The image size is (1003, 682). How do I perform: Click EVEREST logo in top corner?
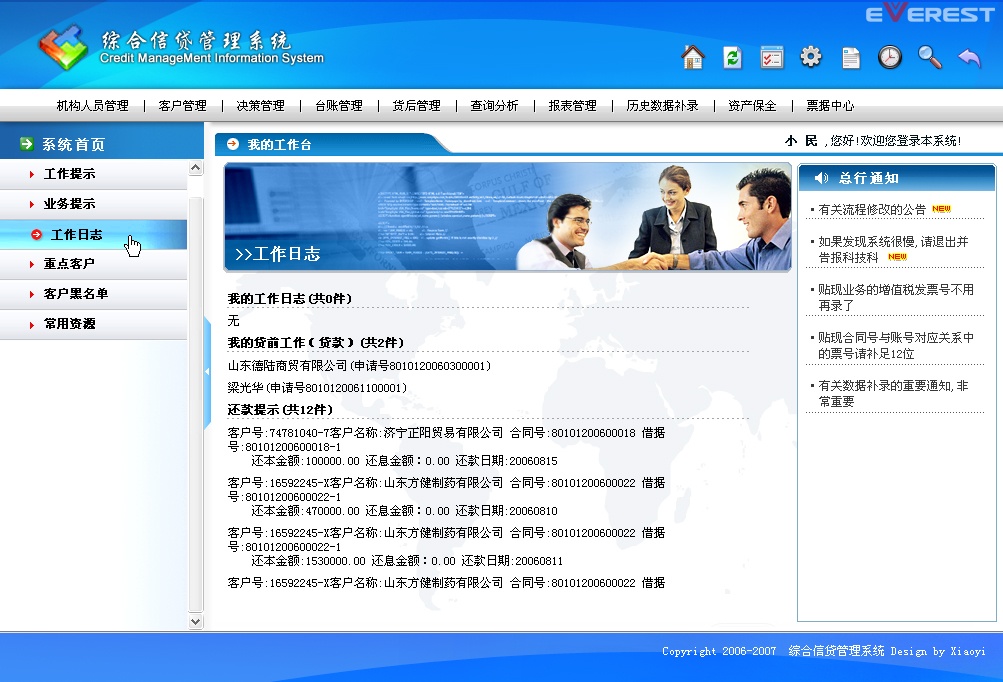coord(929,13)
